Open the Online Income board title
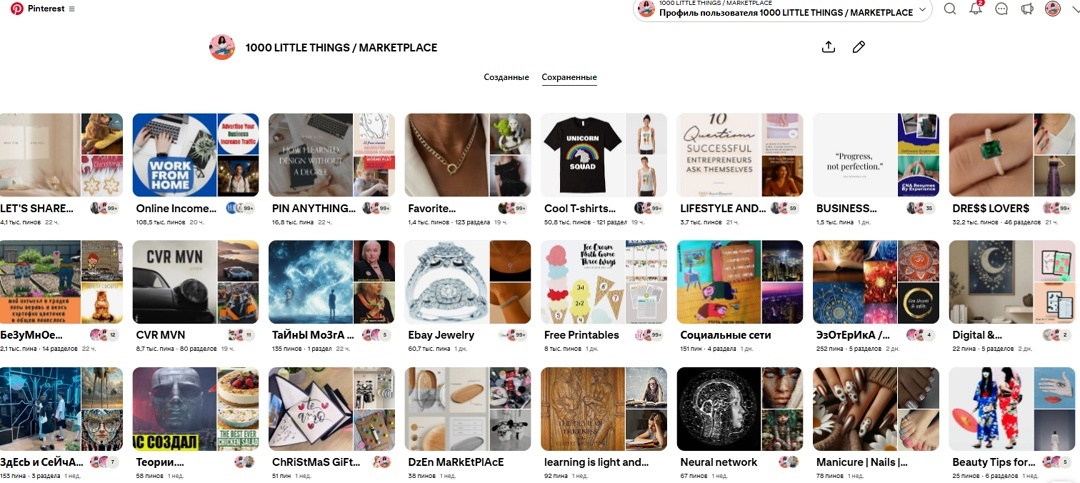The image size is (1080, 483). [x=176, y=208]
